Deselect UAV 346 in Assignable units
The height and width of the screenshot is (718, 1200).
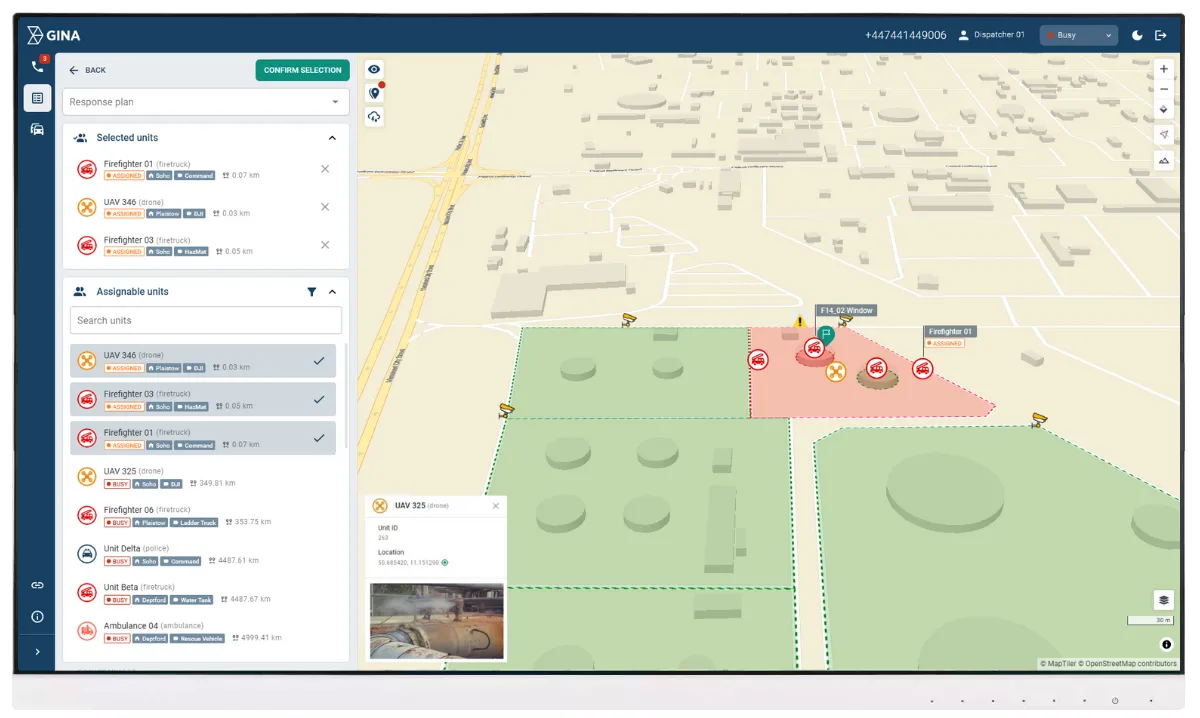[x=320, y=360]
